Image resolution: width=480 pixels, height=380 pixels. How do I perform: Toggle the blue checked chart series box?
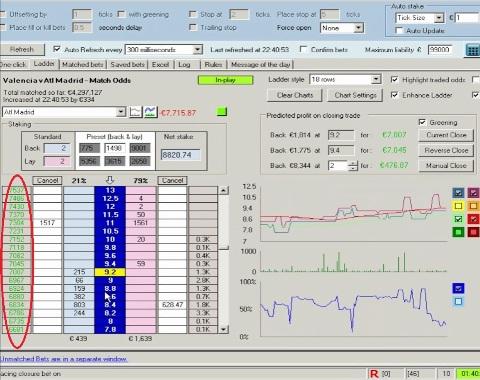(x=458, y=193)
